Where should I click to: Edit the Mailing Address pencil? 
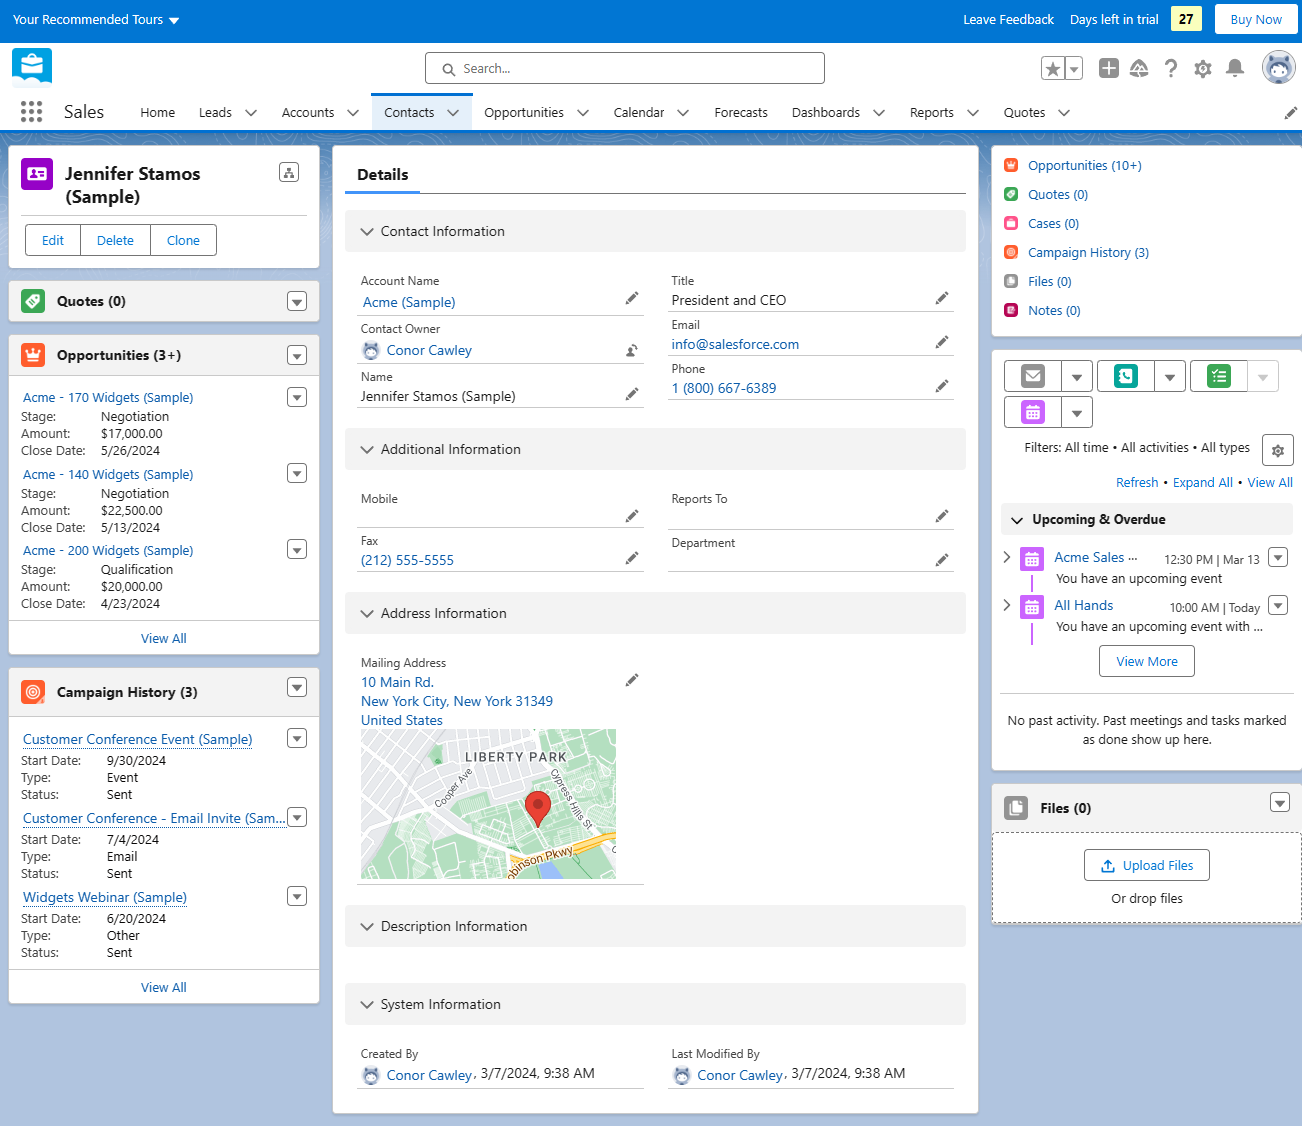click(x=632, y=680)
